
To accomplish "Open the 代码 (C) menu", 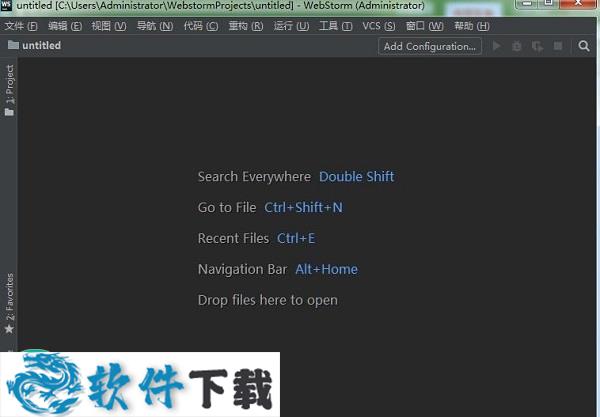I will pos(201,26).
